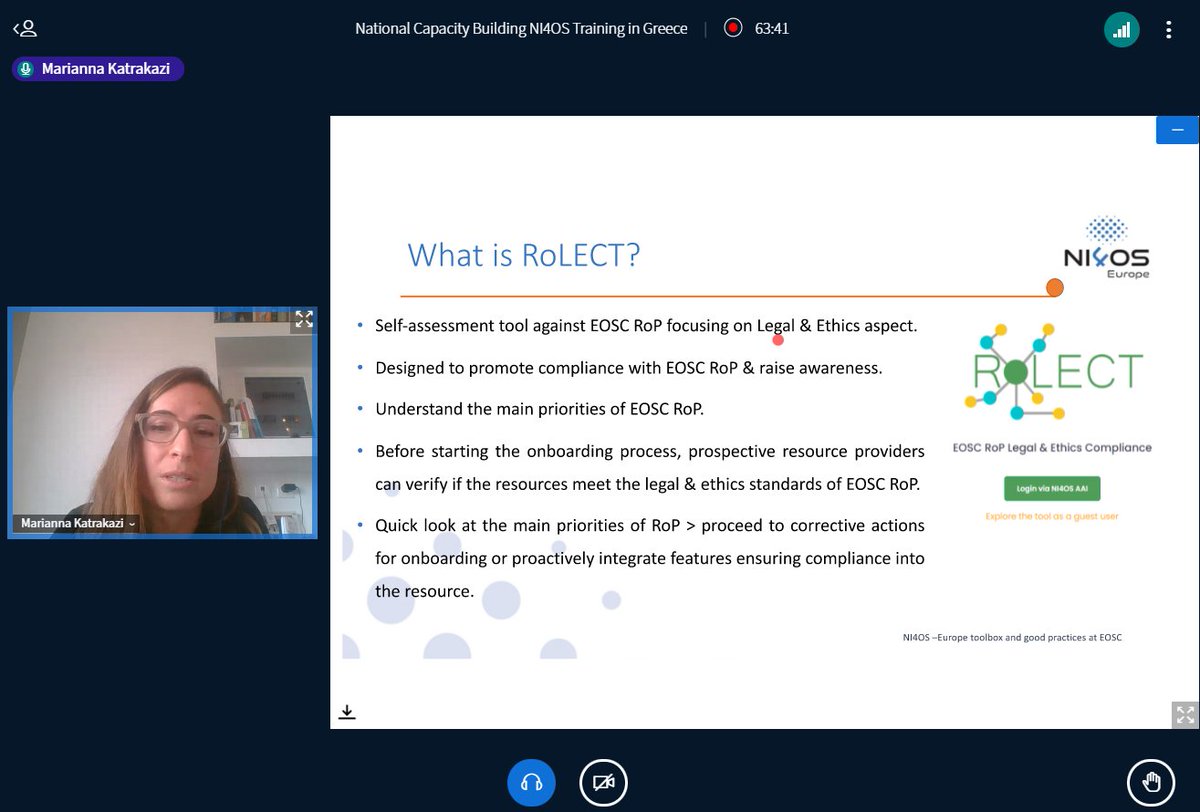
Task: Click Login via NI4OS AAI on the slide
Action: click(1052, 489)
